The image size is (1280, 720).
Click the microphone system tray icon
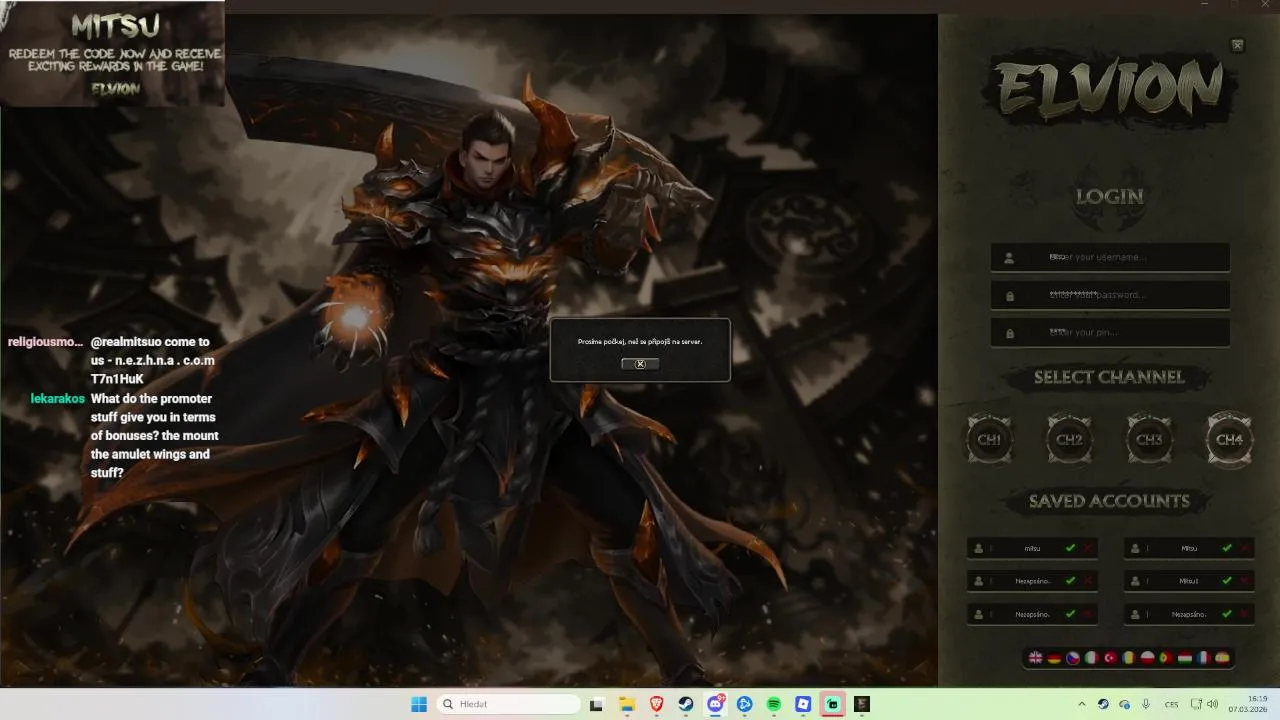pyautogui.click(x=1146, y=704)
